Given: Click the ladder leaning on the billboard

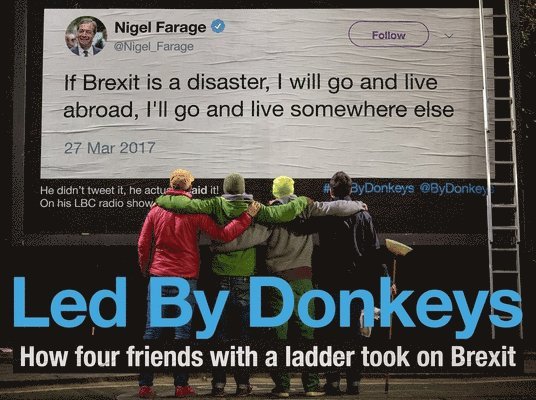Looking at the screenshot, I should pyautogui.click(x=500, y=168).
